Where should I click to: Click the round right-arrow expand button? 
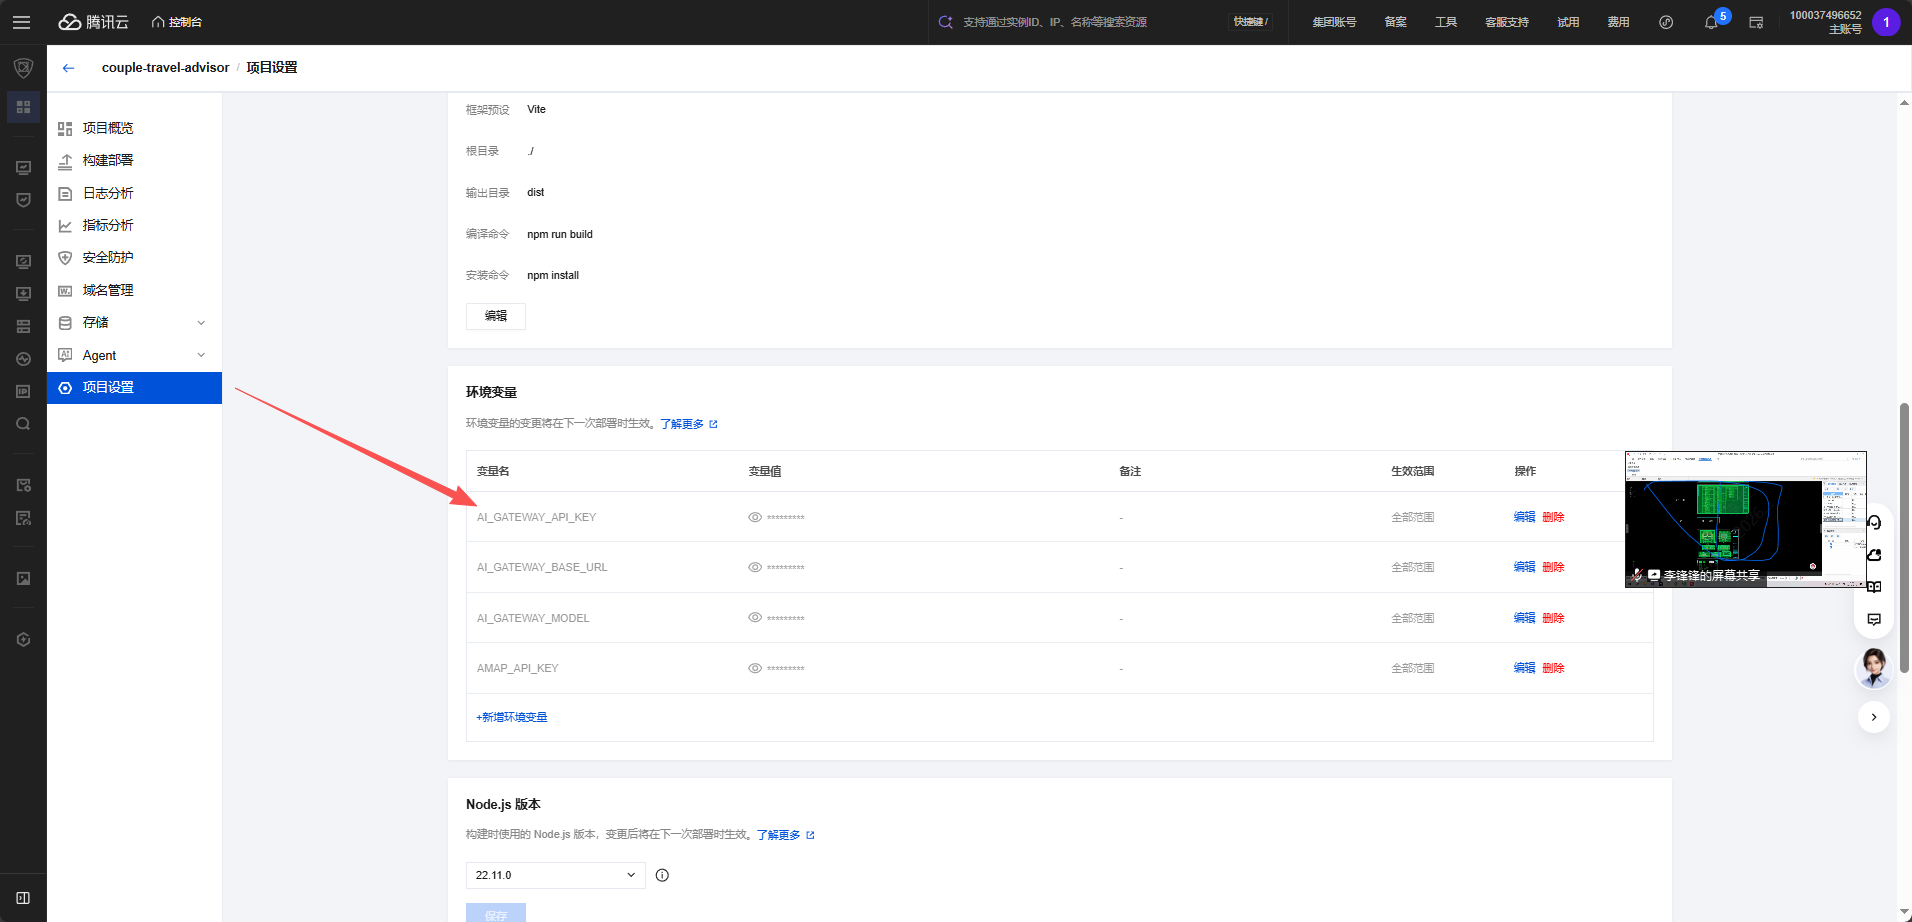point(1874,717)
